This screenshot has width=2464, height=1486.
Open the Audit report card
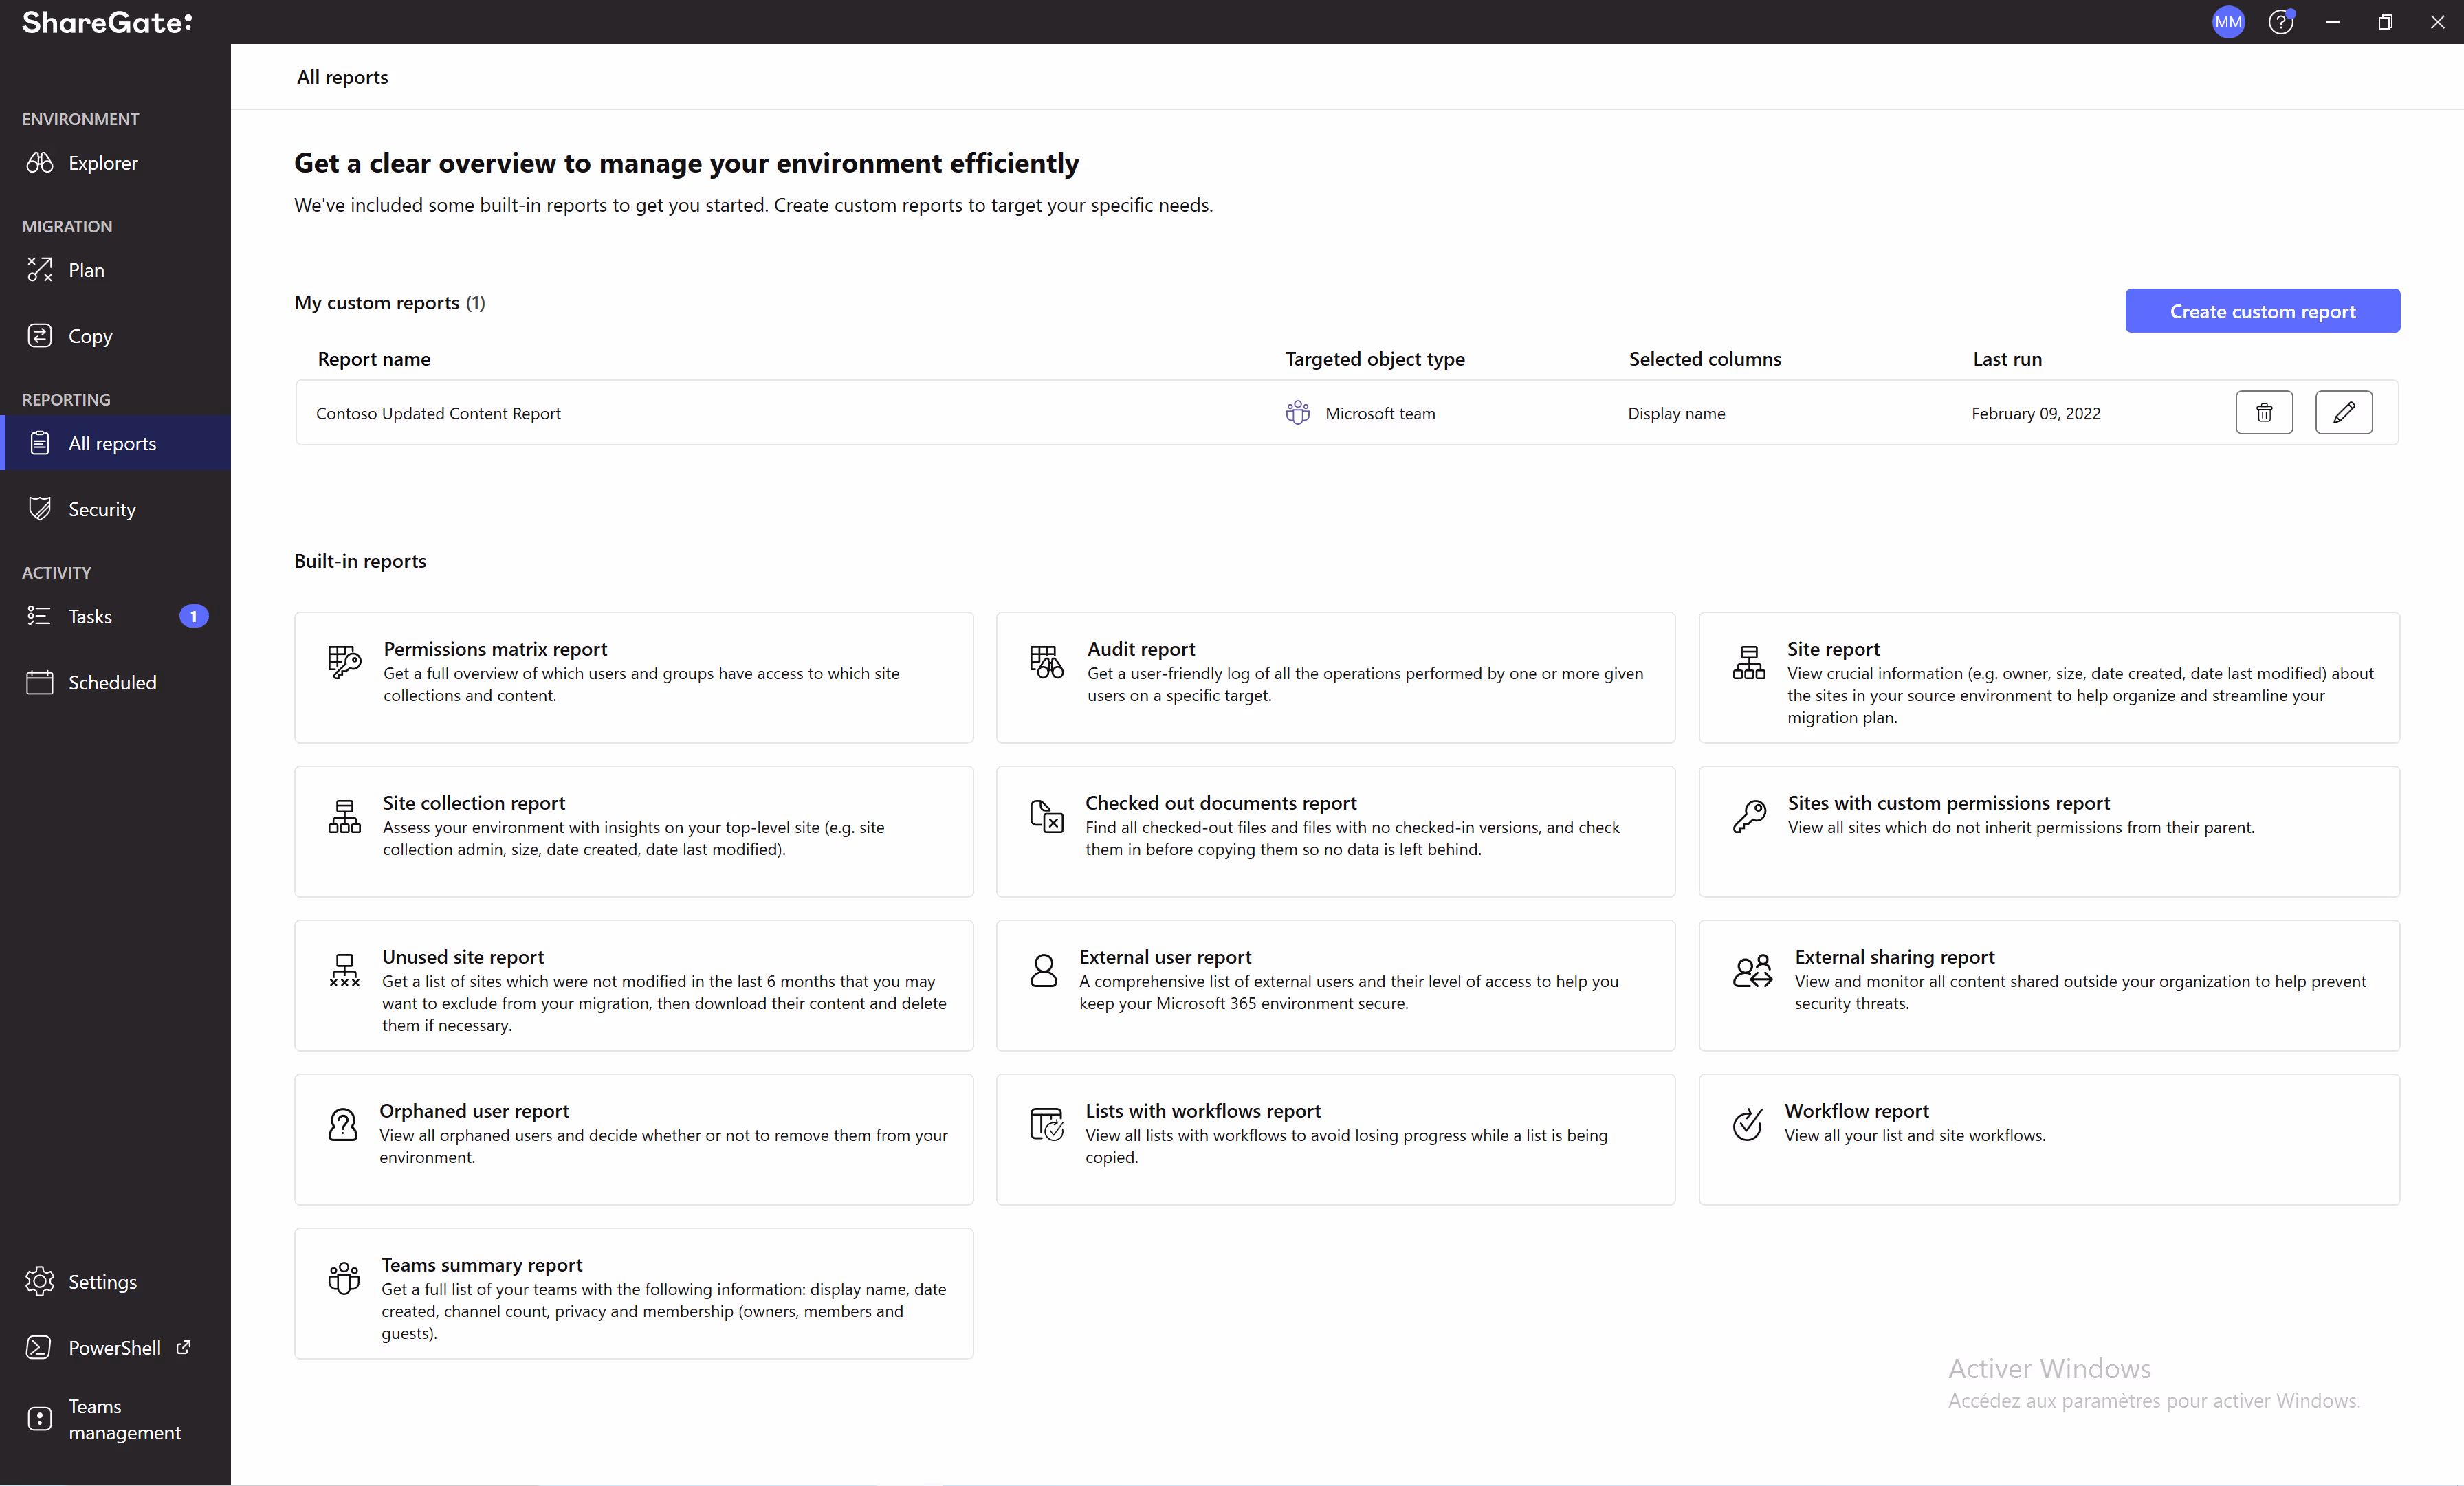tap(1335, 677)
